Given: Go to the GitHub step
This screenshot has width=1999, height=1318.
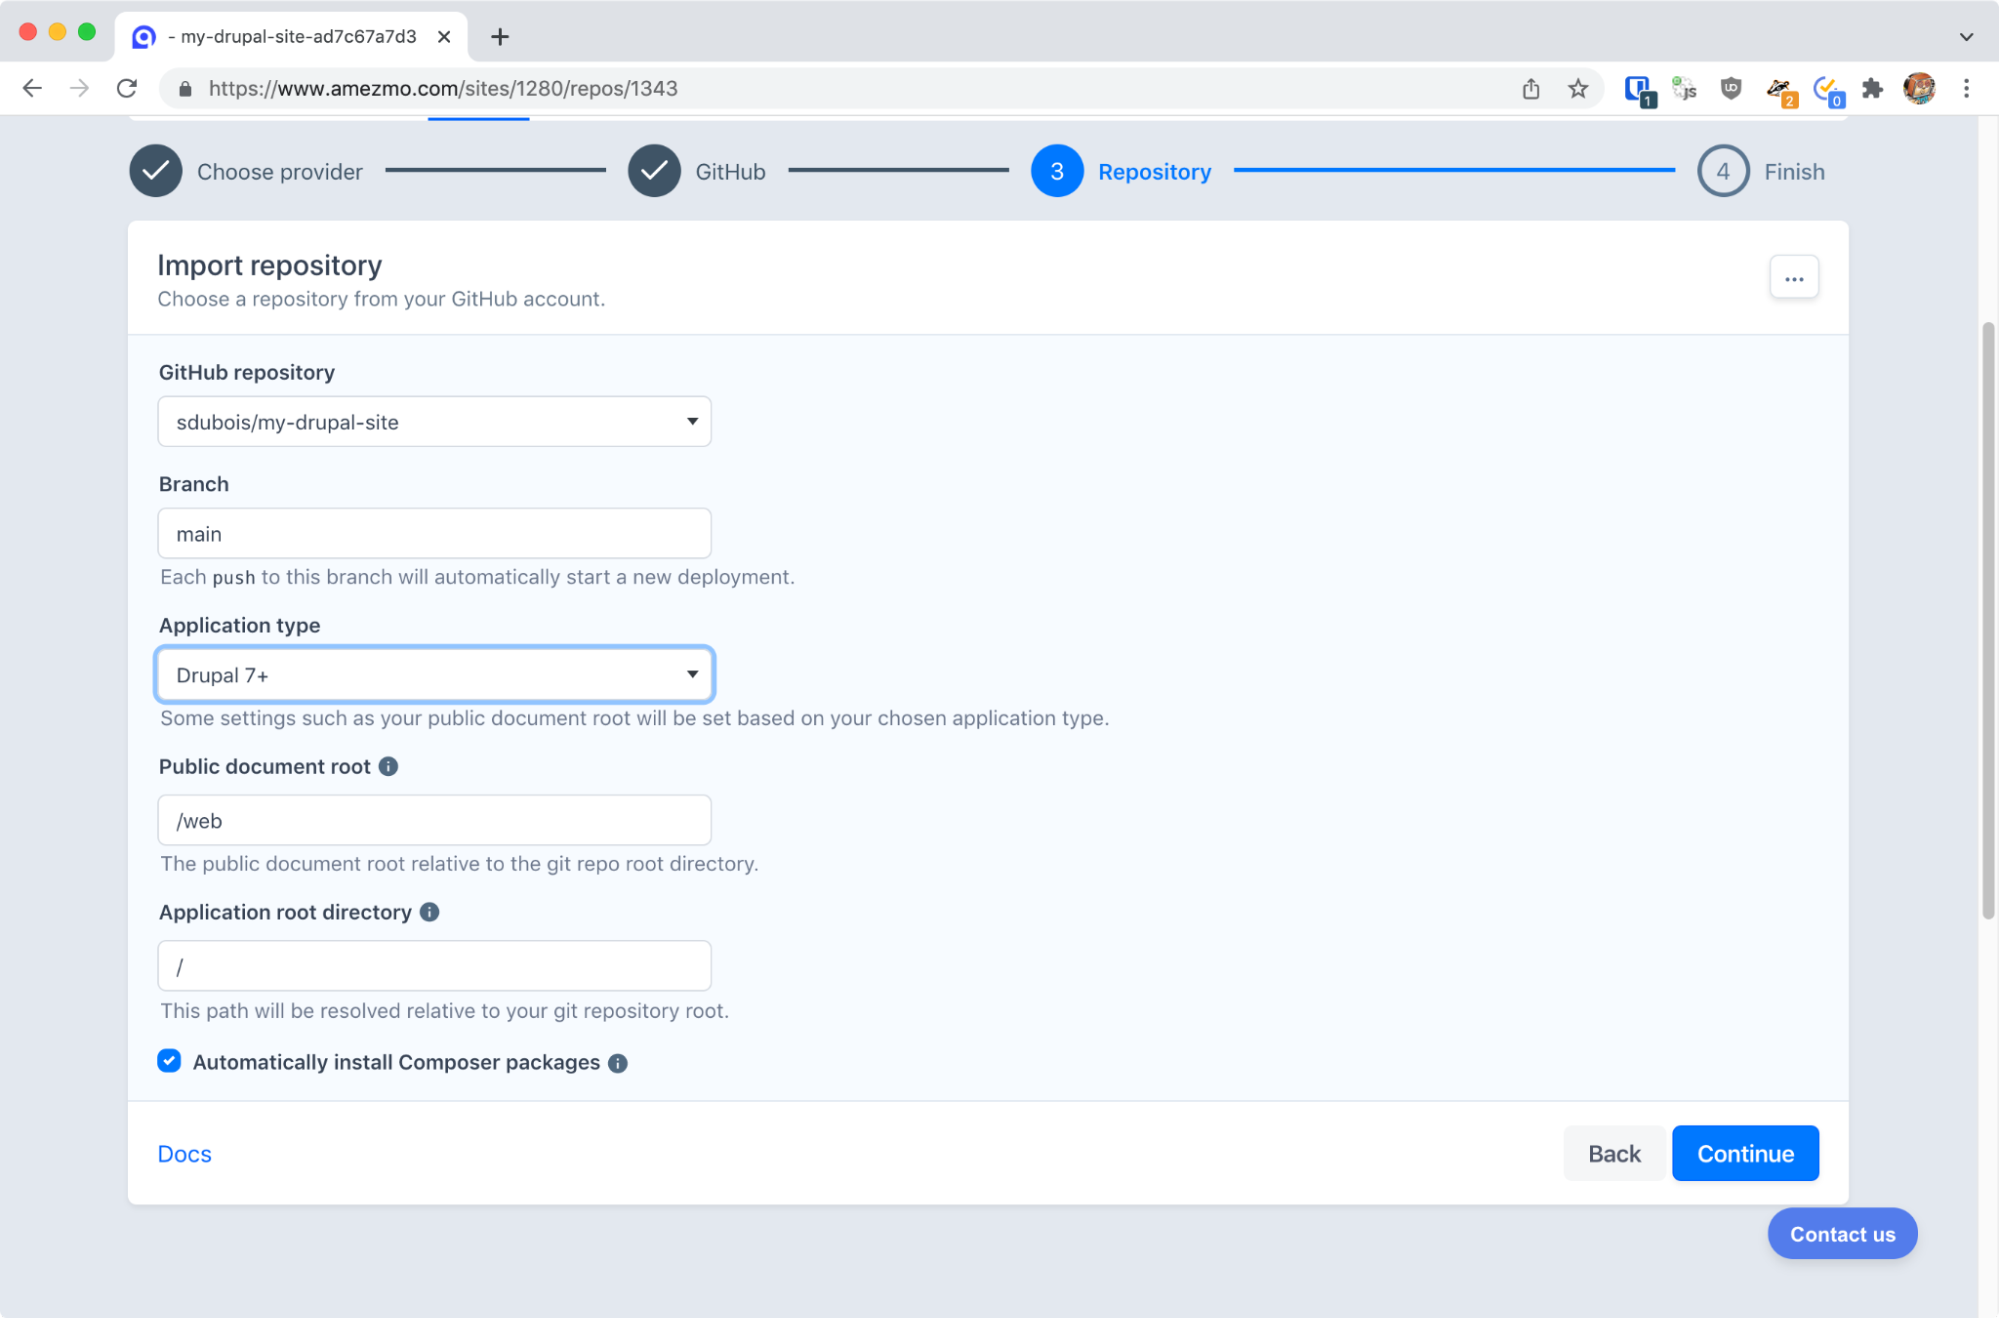Looking at the screenshot, I should coord(697,171).
